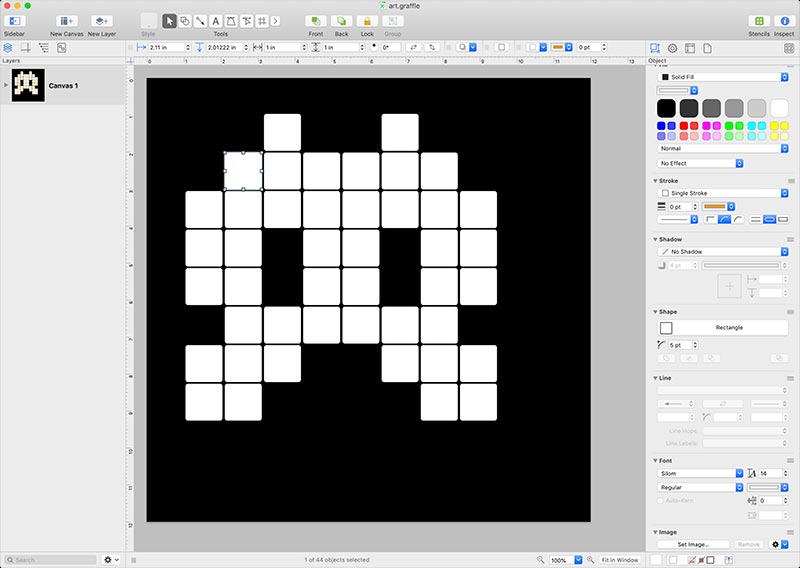The width and height of the screenshot is (800, 568).
Task: Open the Rectangle shape picker
Action: click(722, 328)
